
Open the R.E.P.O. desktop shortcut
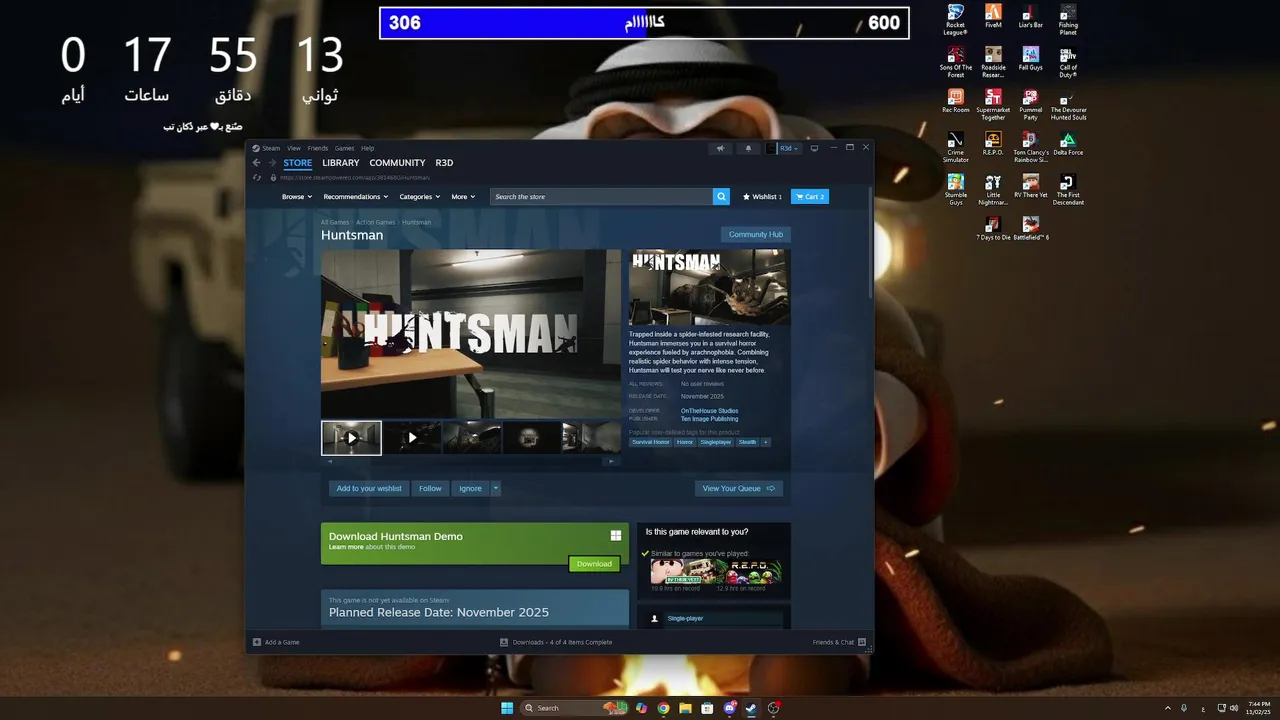click(993, 143)
